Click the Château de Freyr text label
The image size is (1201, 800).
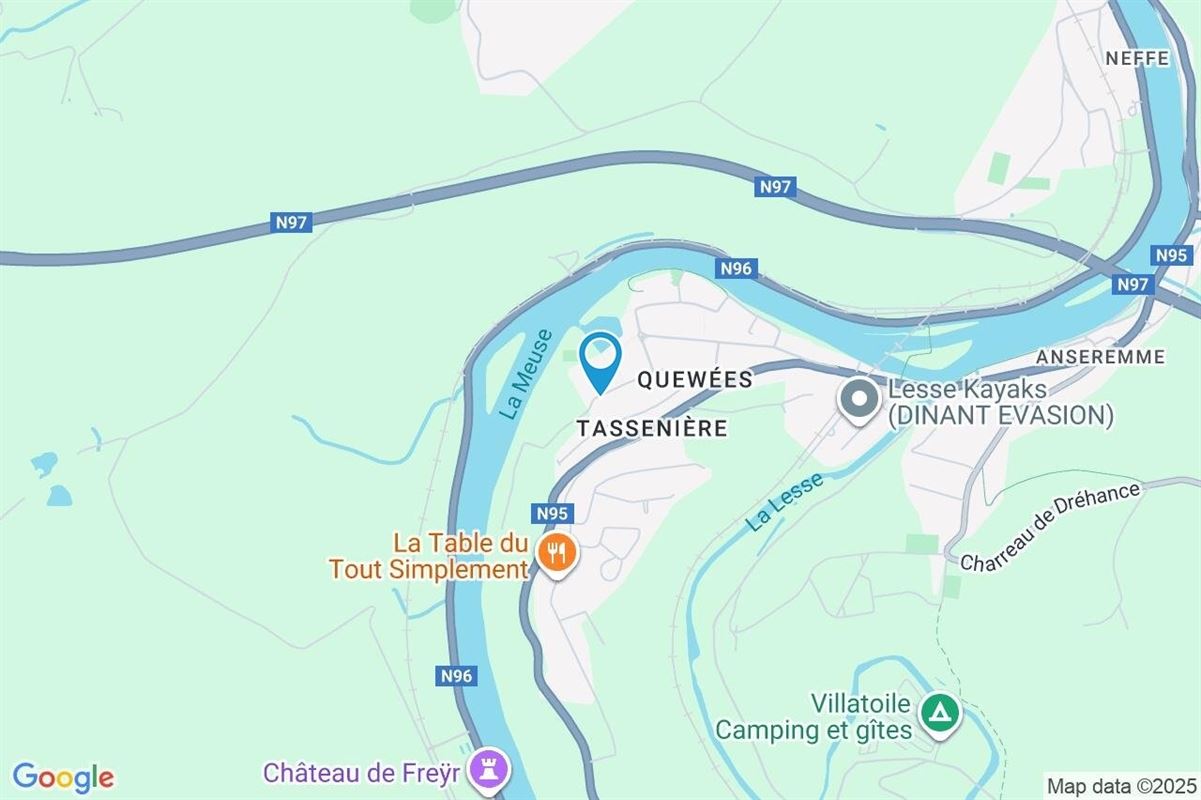366,773
